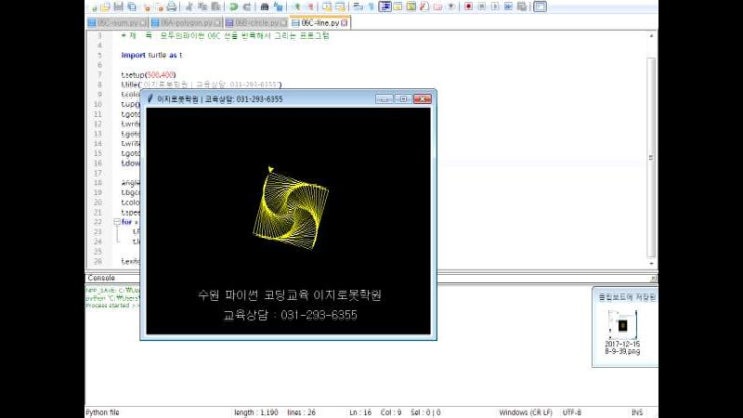
Task: Click the Save file toolbar icon
Action: pyautogui.click(x=118, y=6)
